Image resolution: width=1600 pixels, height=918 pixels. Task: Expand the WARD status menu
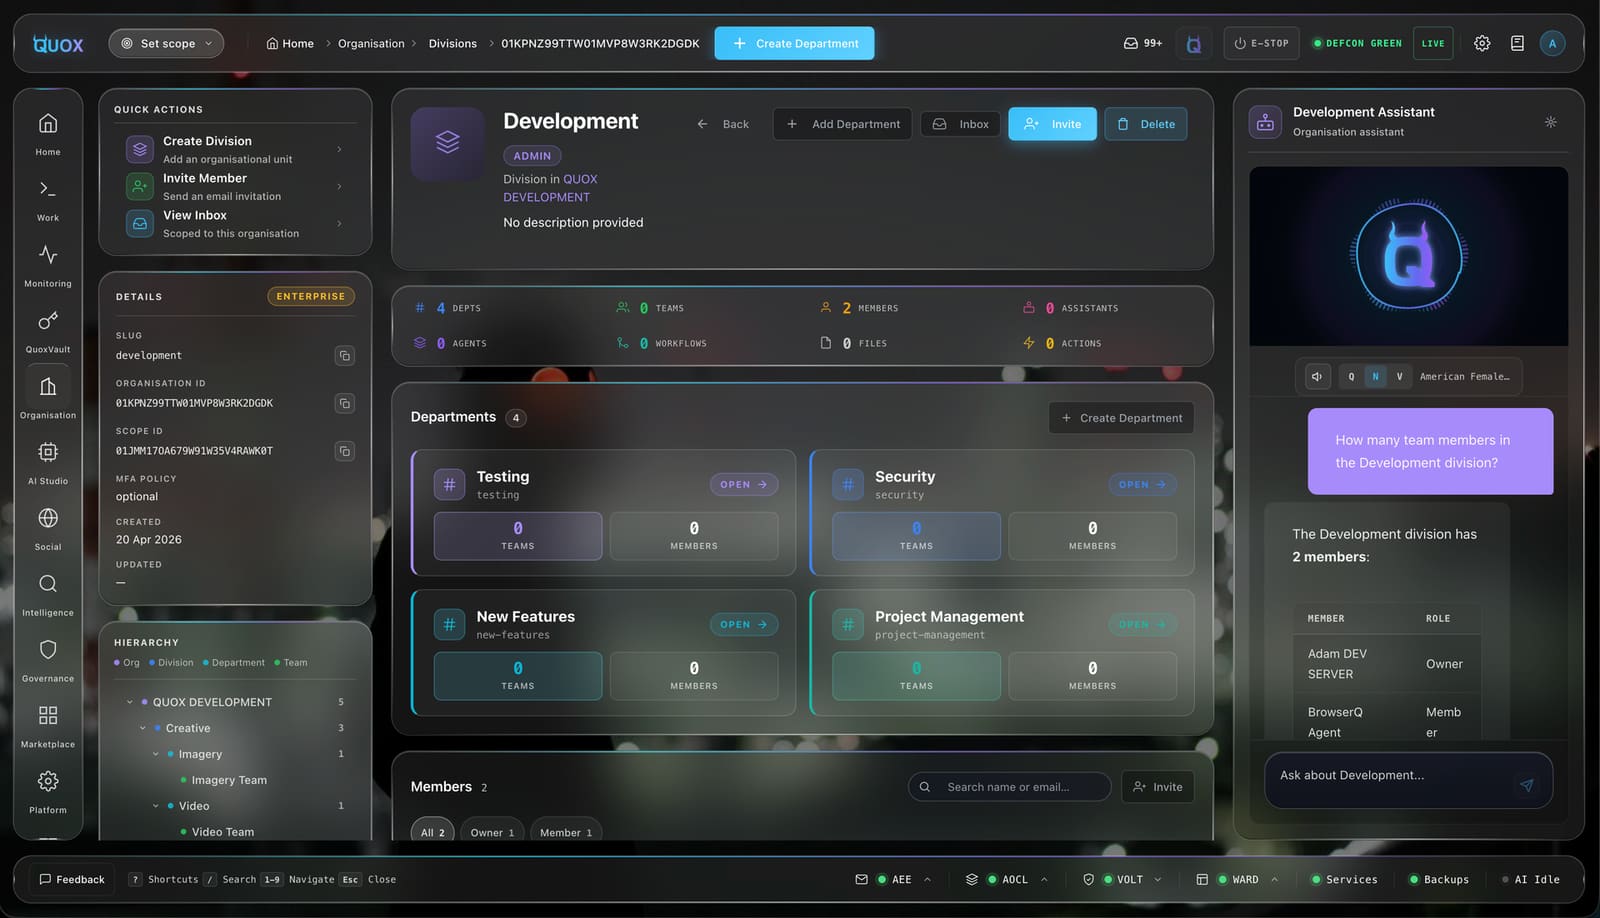(x=1237, y=880)
